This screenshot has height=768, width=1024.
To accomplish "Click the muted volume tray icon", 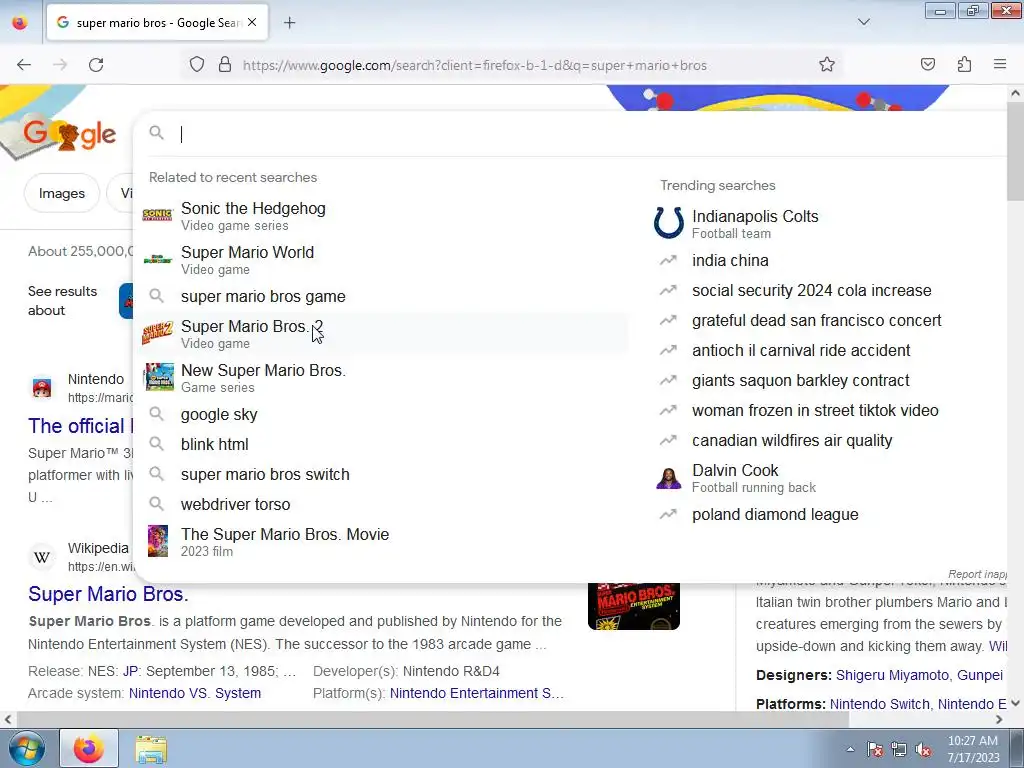I will (923, 749).
